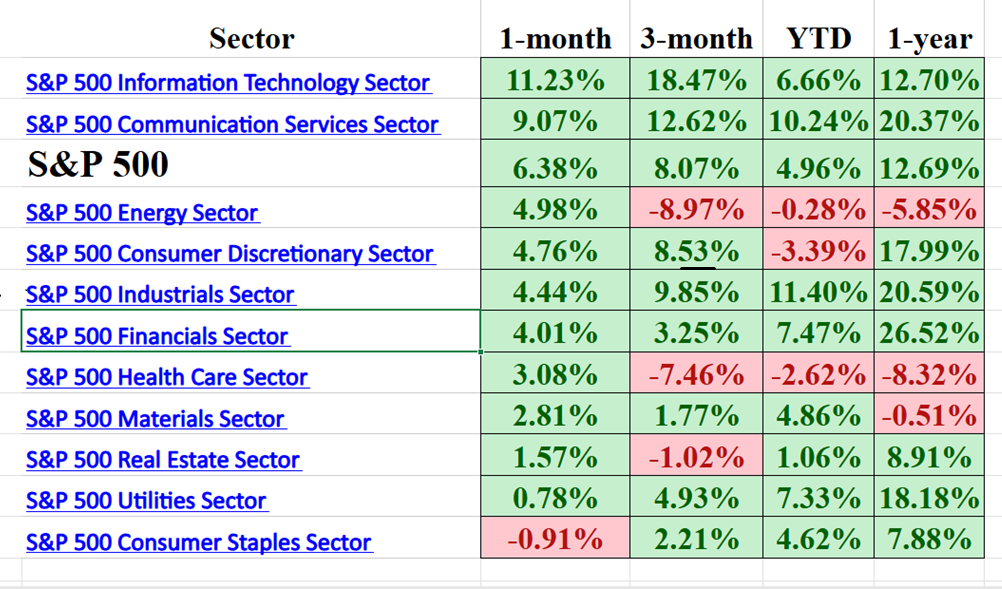
Task: Click the YTD column header cell
Action: [x=818, y=39]
